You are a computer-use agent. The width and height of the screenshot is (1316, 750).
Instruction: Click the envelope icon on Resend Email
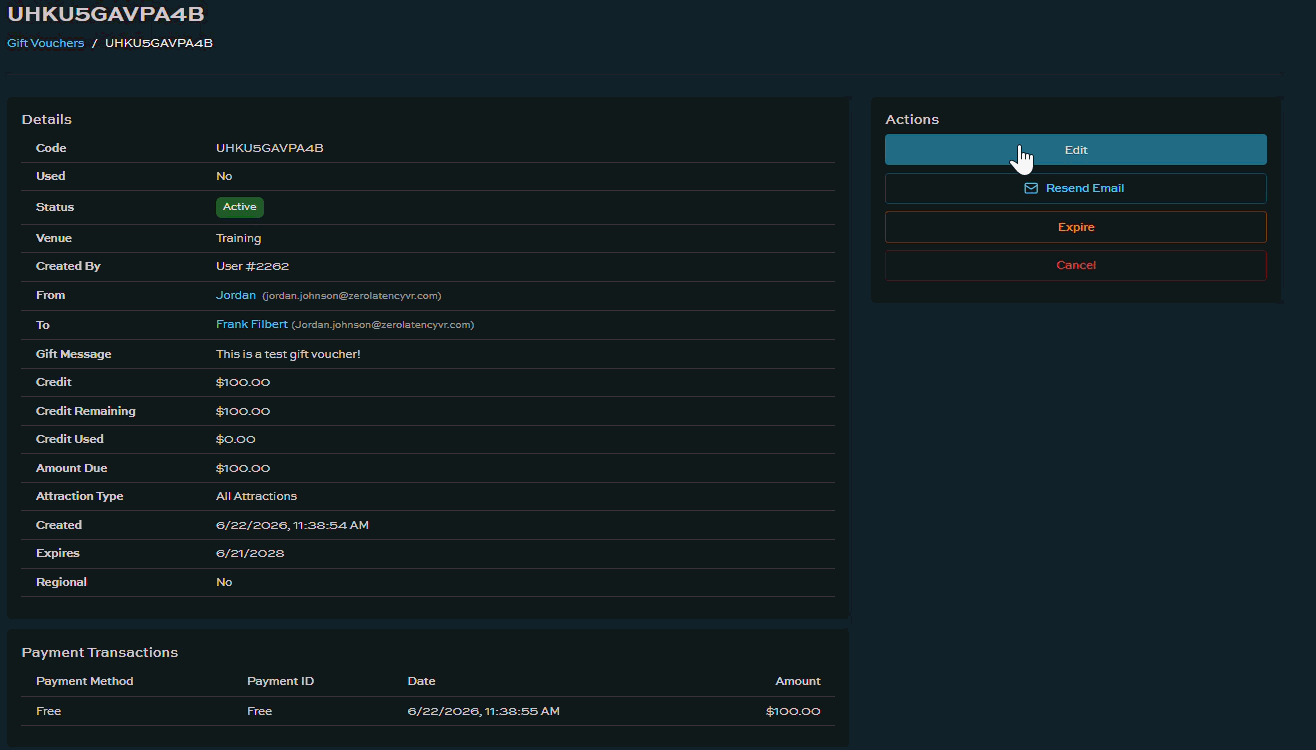click(1031, 188)
